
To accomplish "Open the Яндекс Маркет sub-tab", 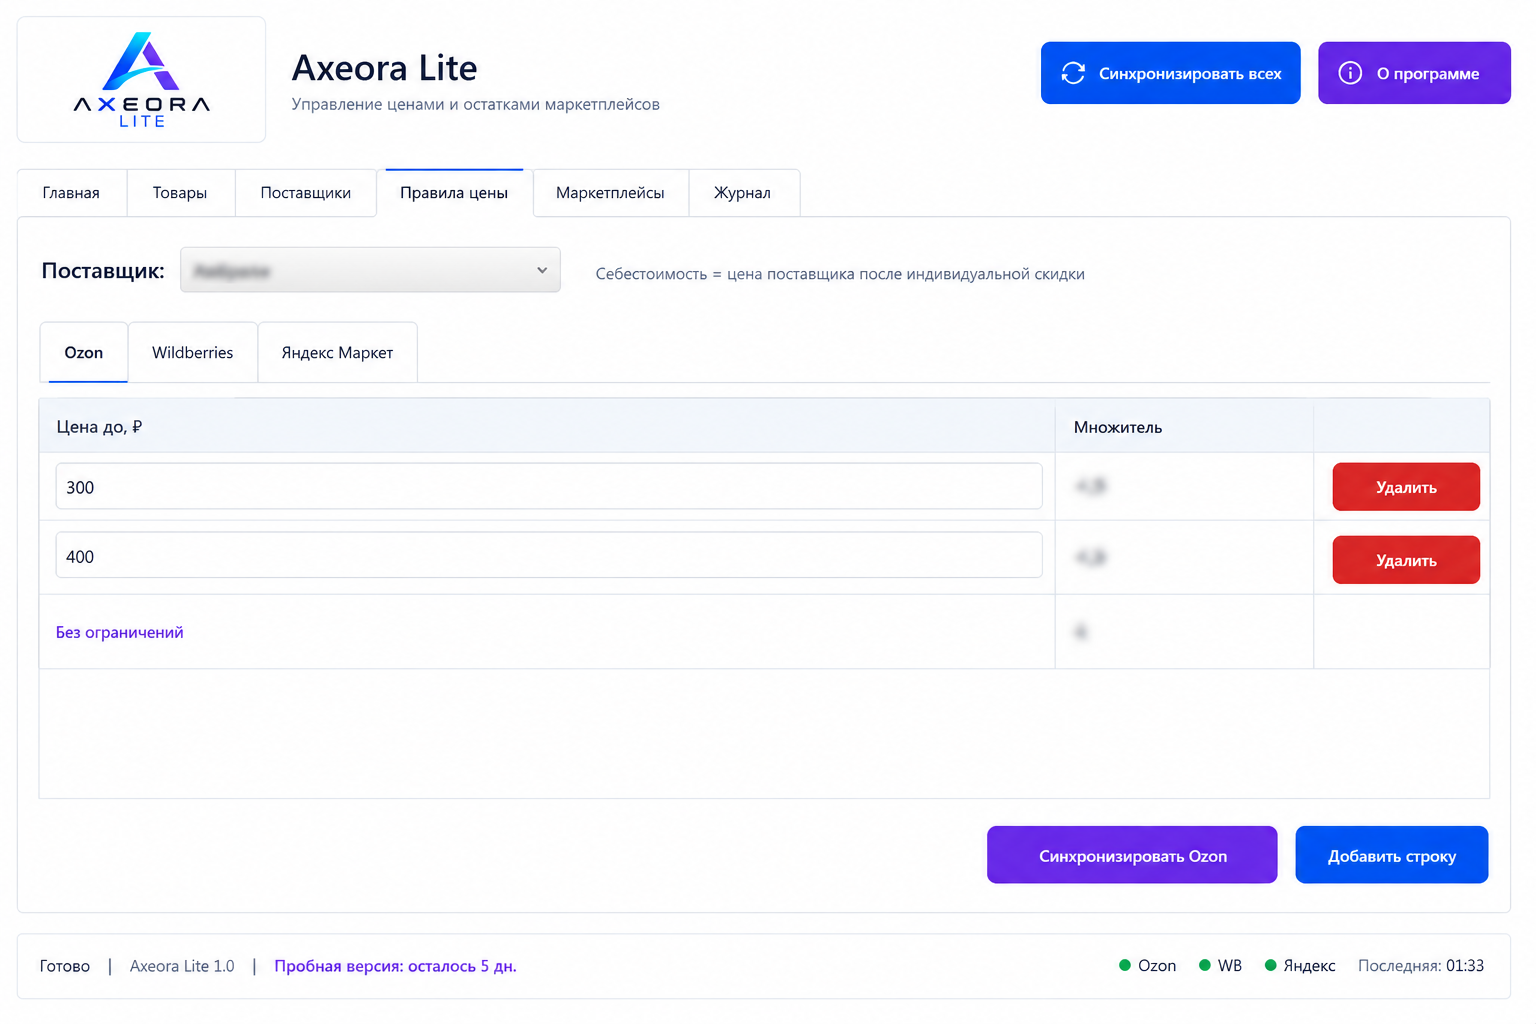I will (337, 352).
